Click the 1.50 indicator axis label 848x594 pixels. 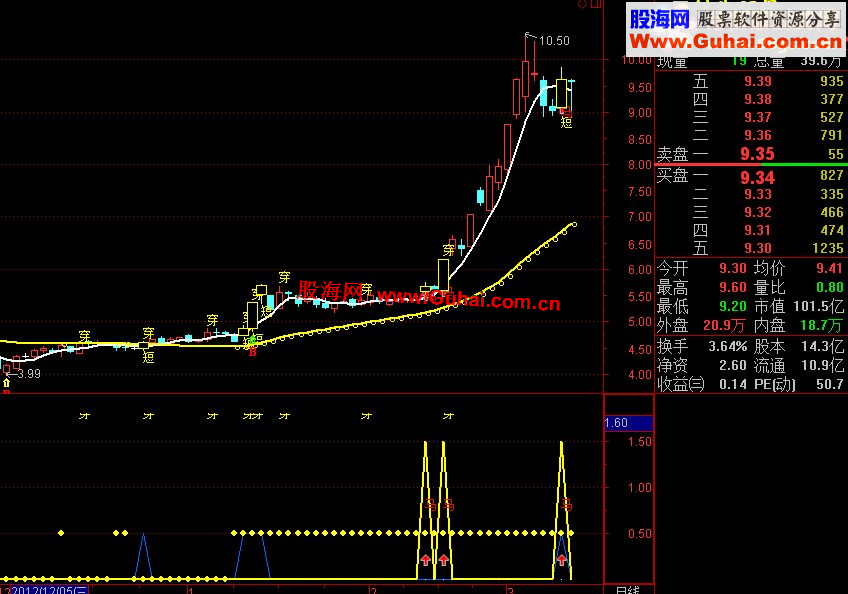tap(640, 441)
